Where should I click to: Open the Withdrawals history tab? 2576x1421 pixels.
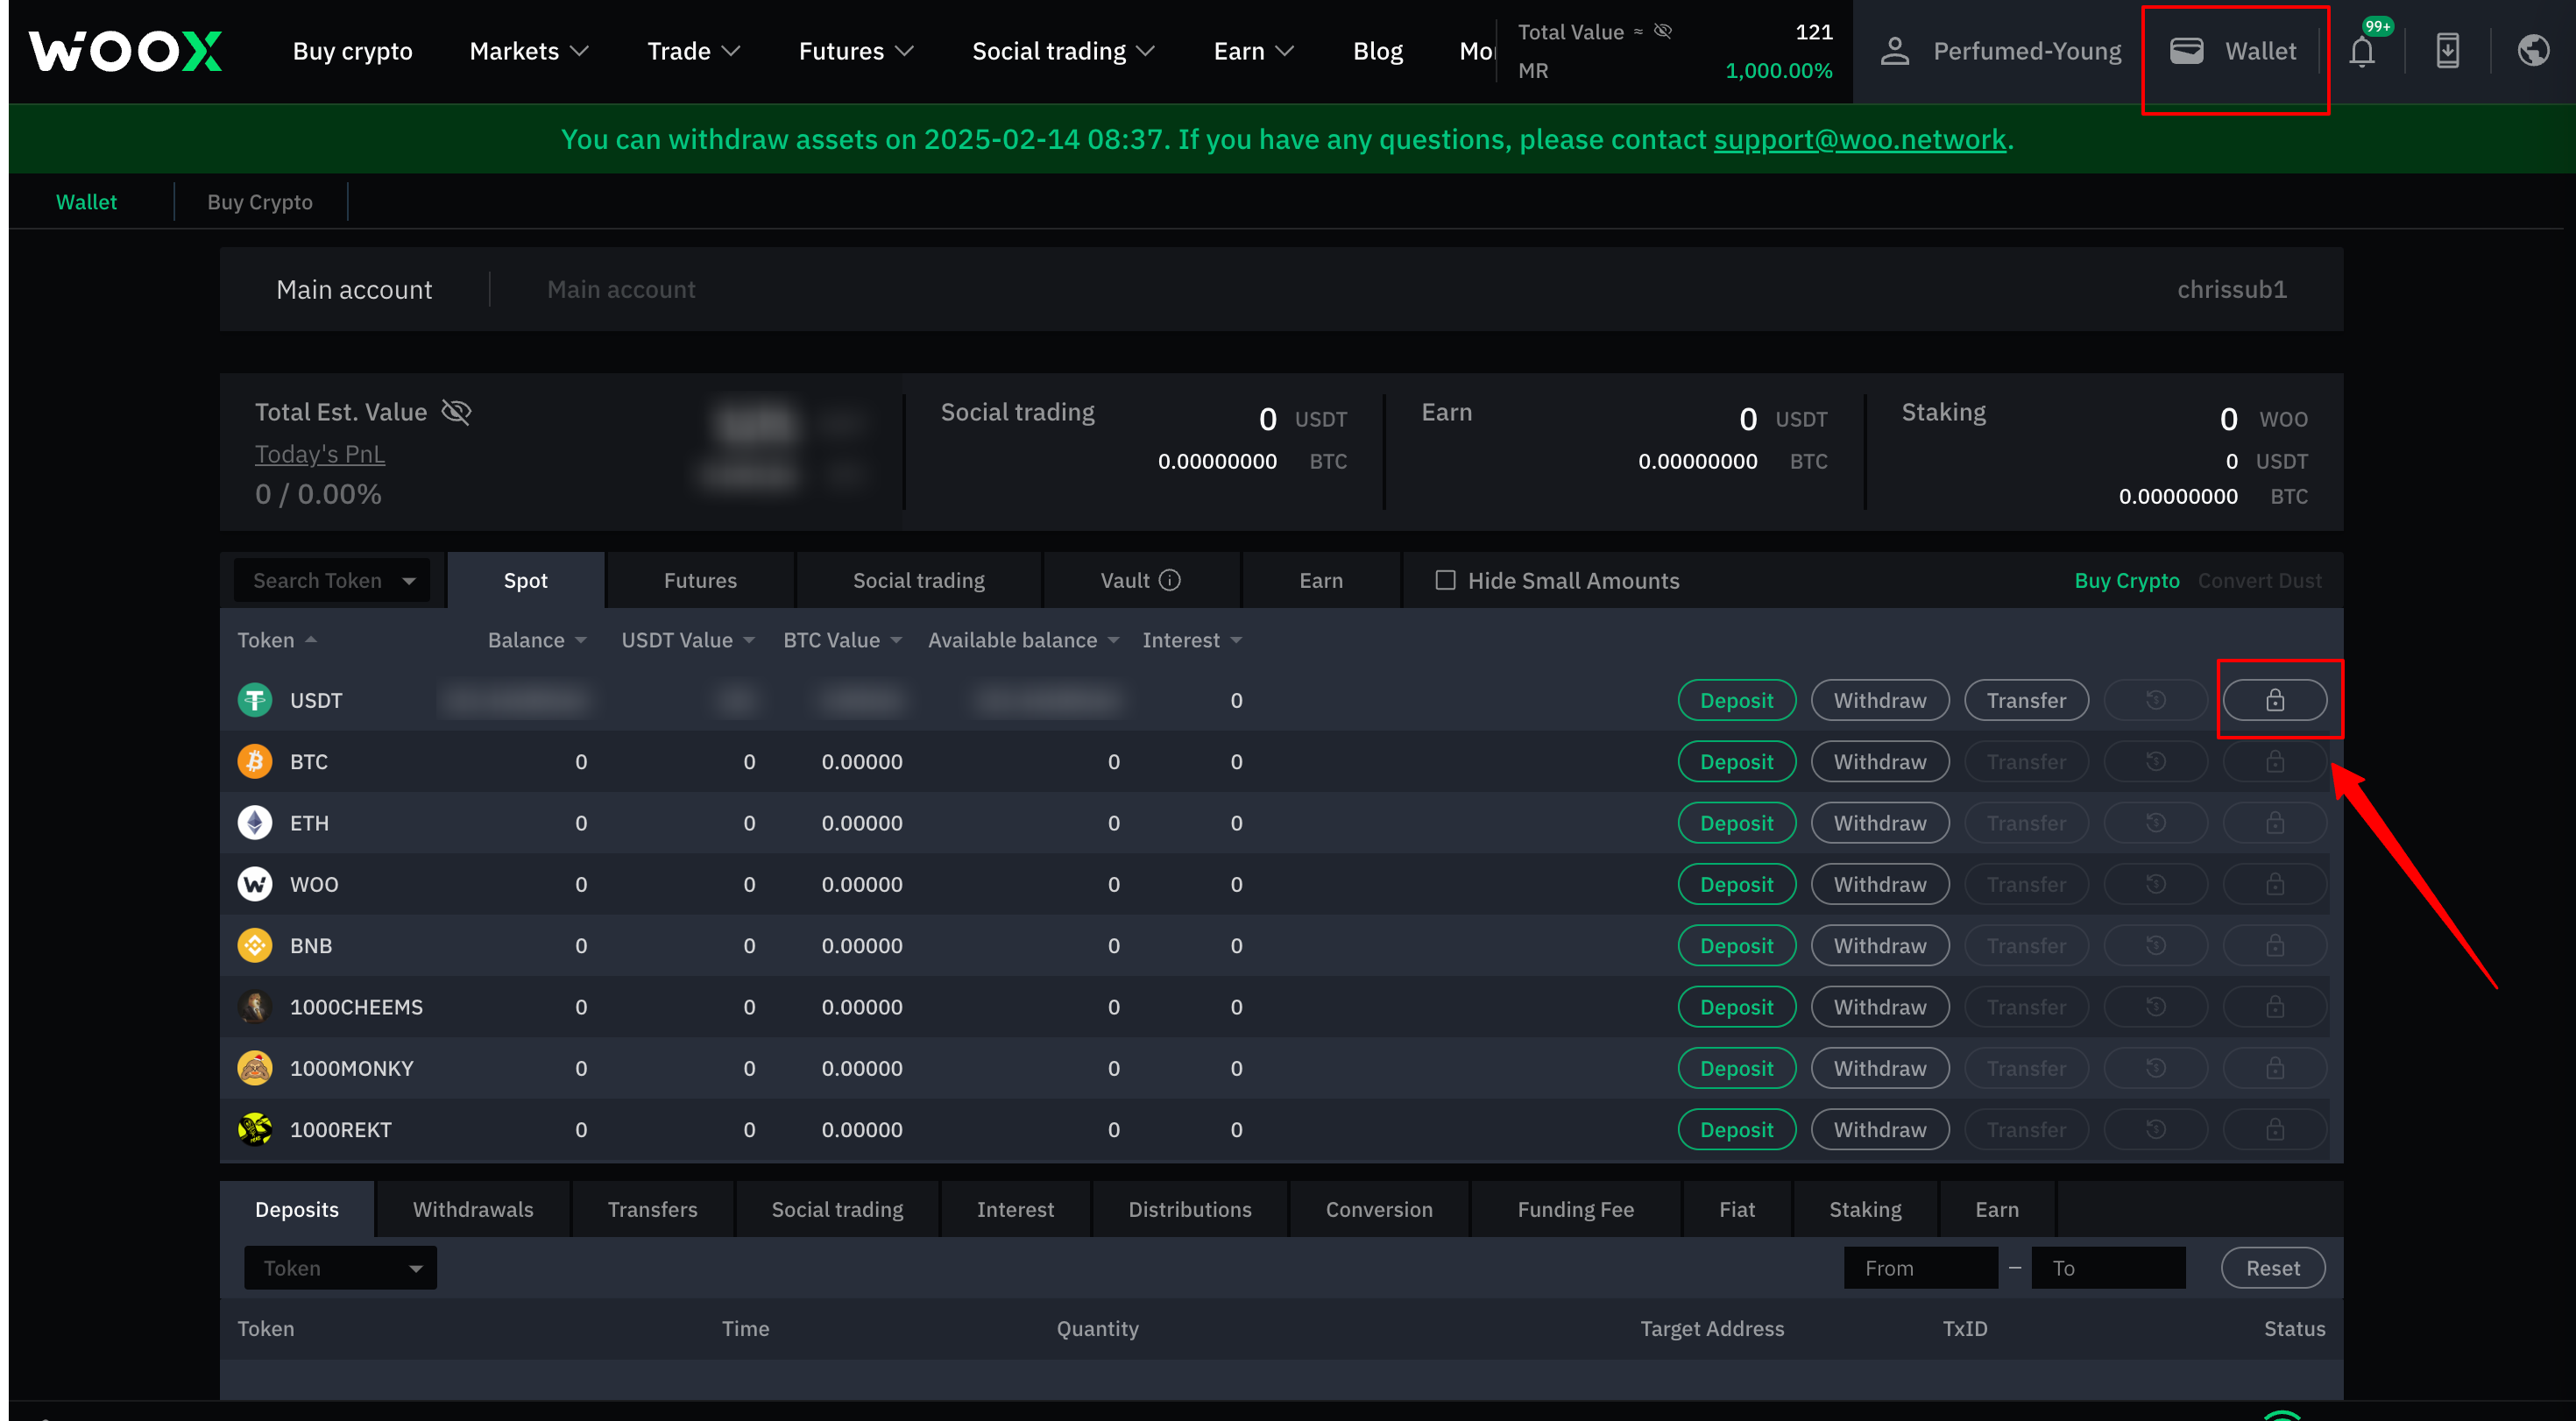[473, 1209]
